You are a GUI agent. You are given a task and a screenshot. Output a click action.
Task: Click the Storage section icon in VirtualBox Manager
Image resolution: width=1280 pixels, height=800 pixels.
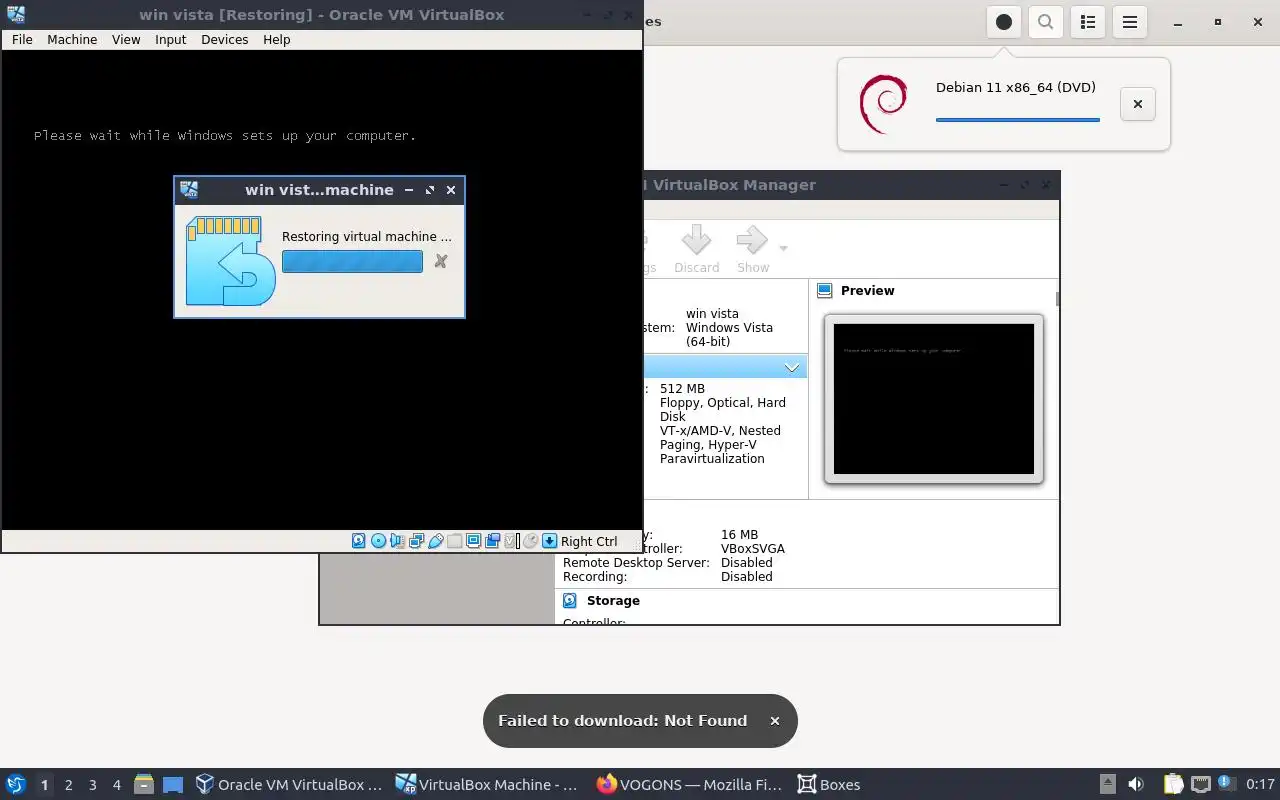coord(570,601)
